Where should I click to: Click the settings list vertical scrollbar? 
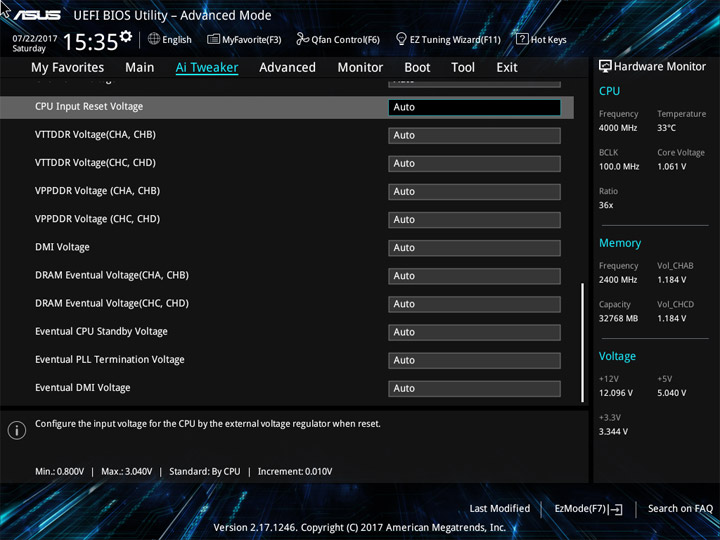[x=582, y=343]
